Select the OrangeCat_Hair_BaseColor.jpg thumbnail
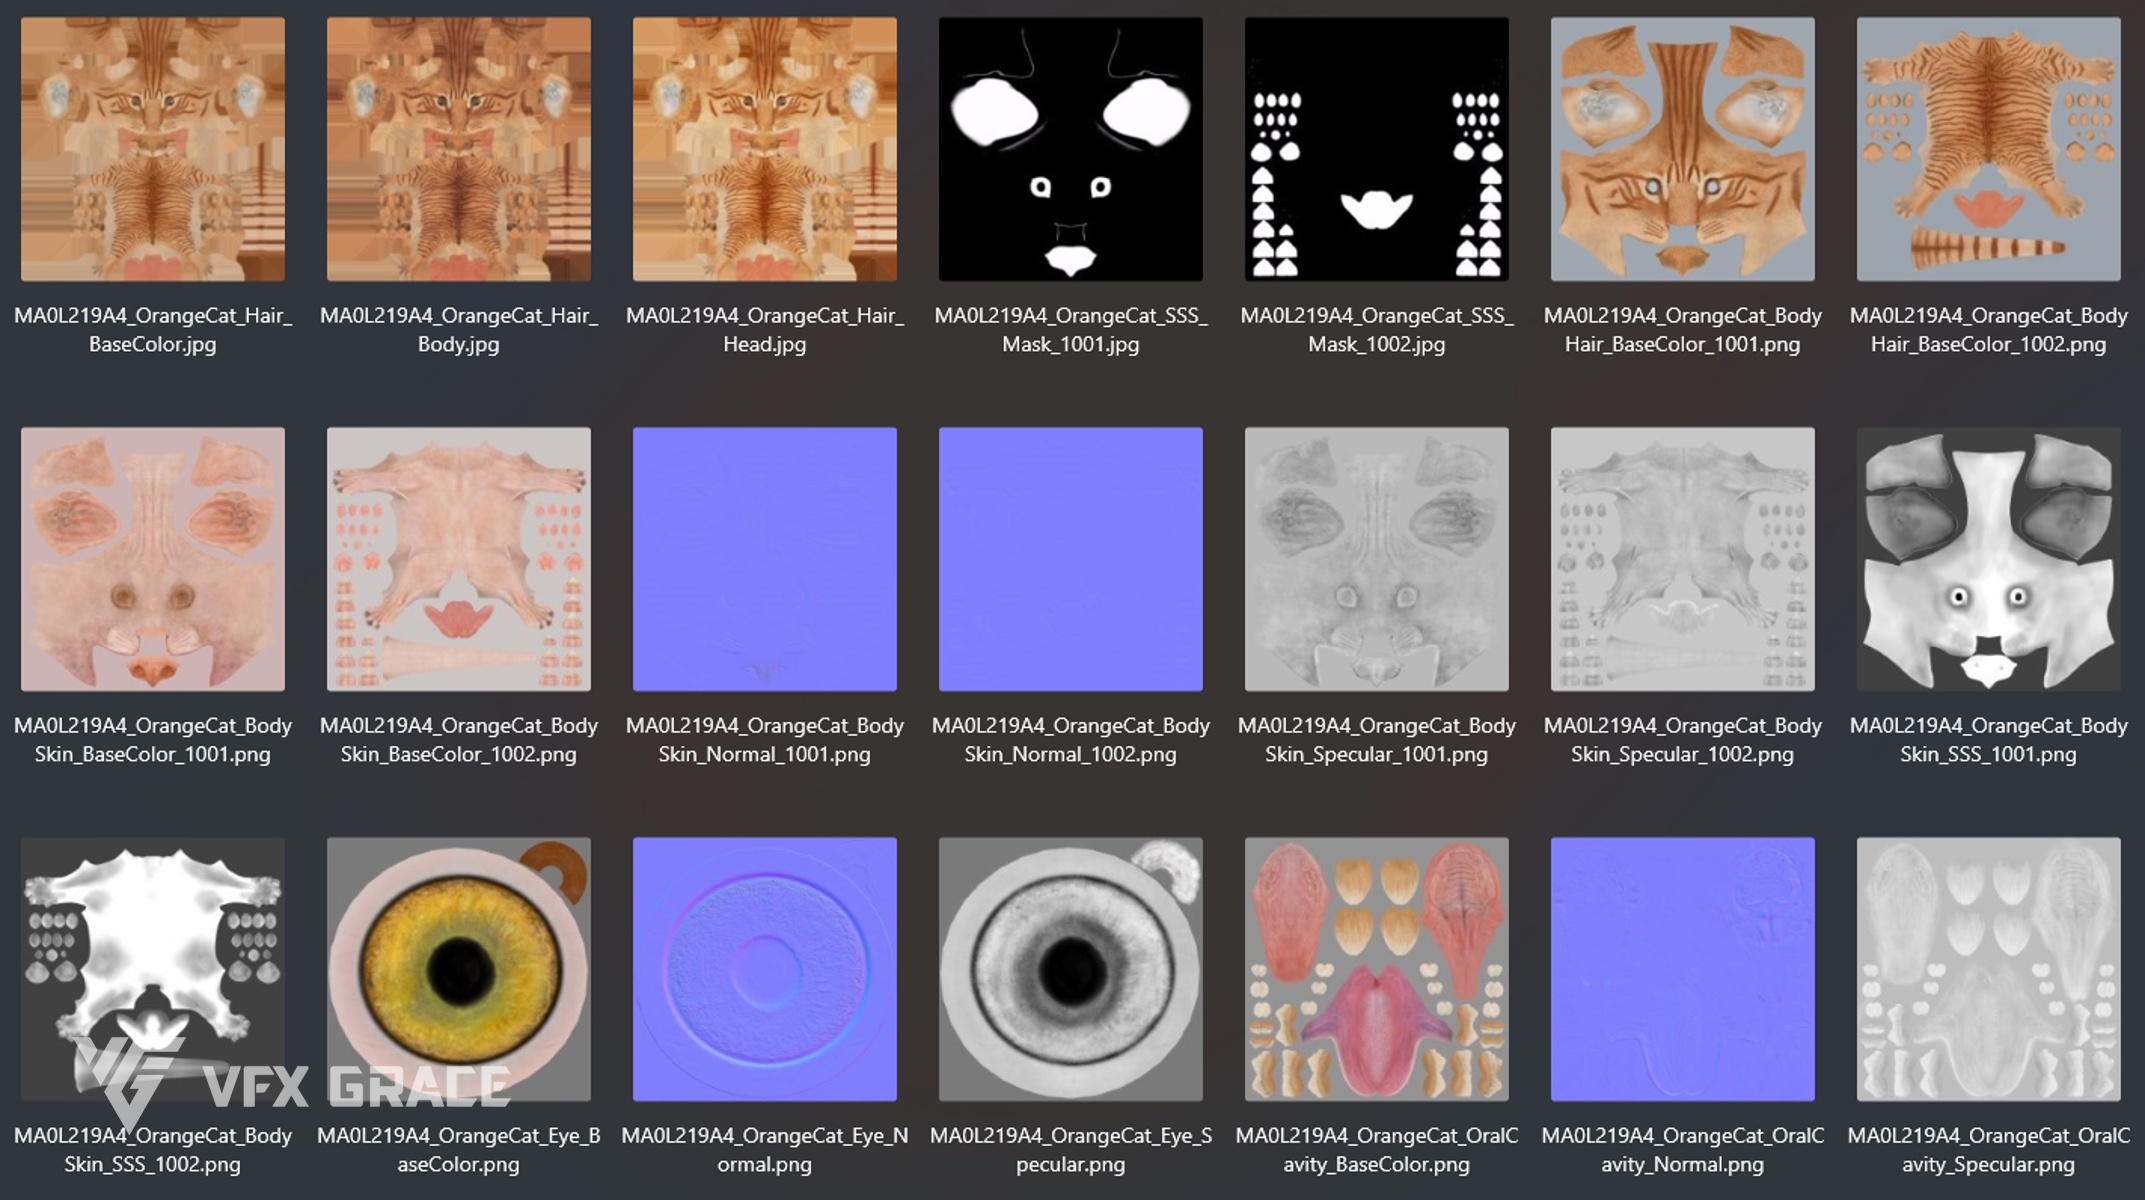Screen dimensions: 2145x1200 point(153,149)
